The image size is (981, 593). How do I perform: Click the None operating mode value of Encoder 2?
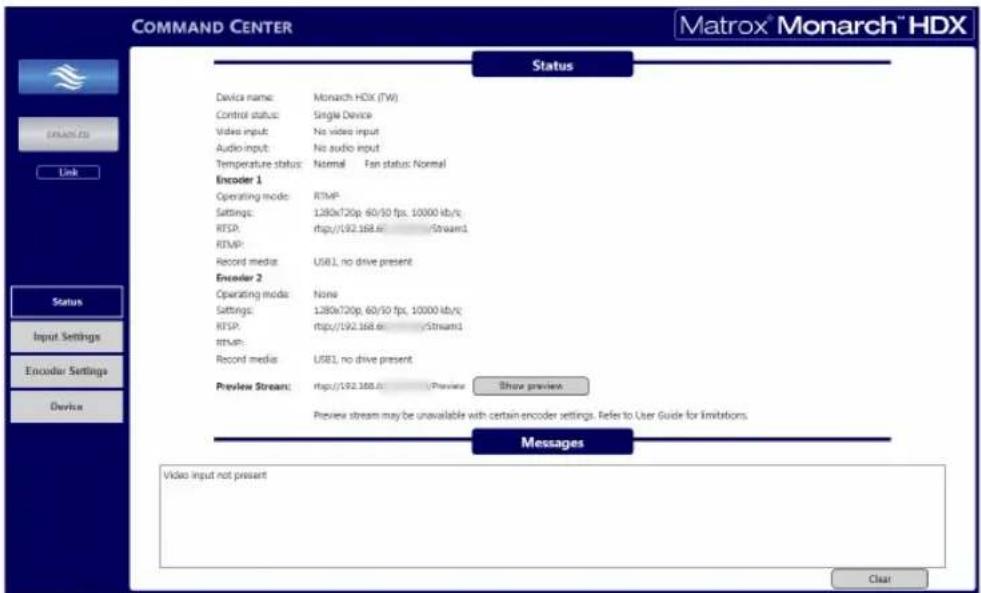(325, 294)
